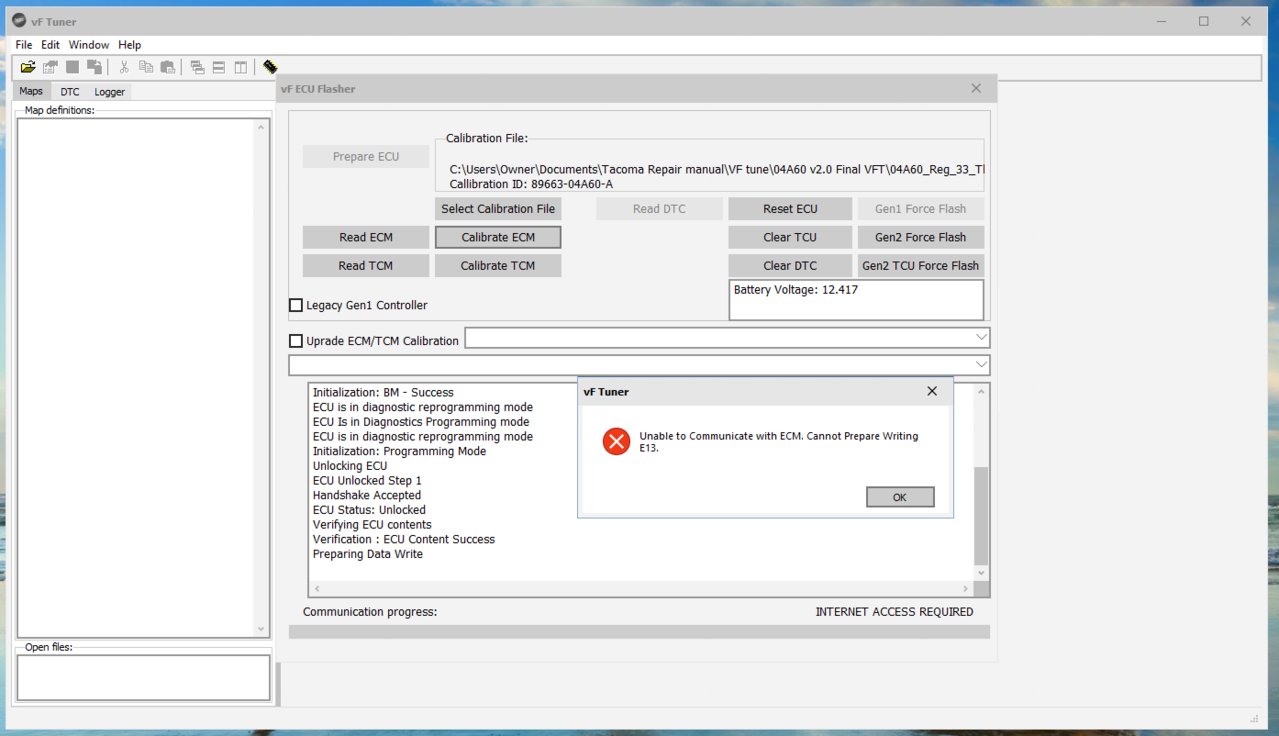Click the log horizontal scroll left arrow
The width and height of the screenshot is (1279, 736).
[317, 589]
